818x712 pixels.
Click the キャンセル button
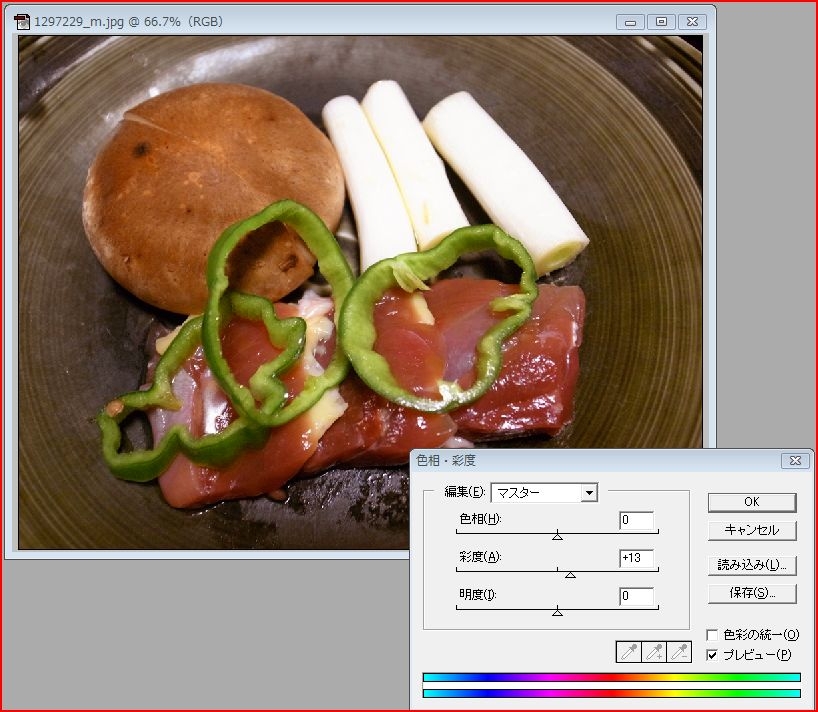click(752, 530)
